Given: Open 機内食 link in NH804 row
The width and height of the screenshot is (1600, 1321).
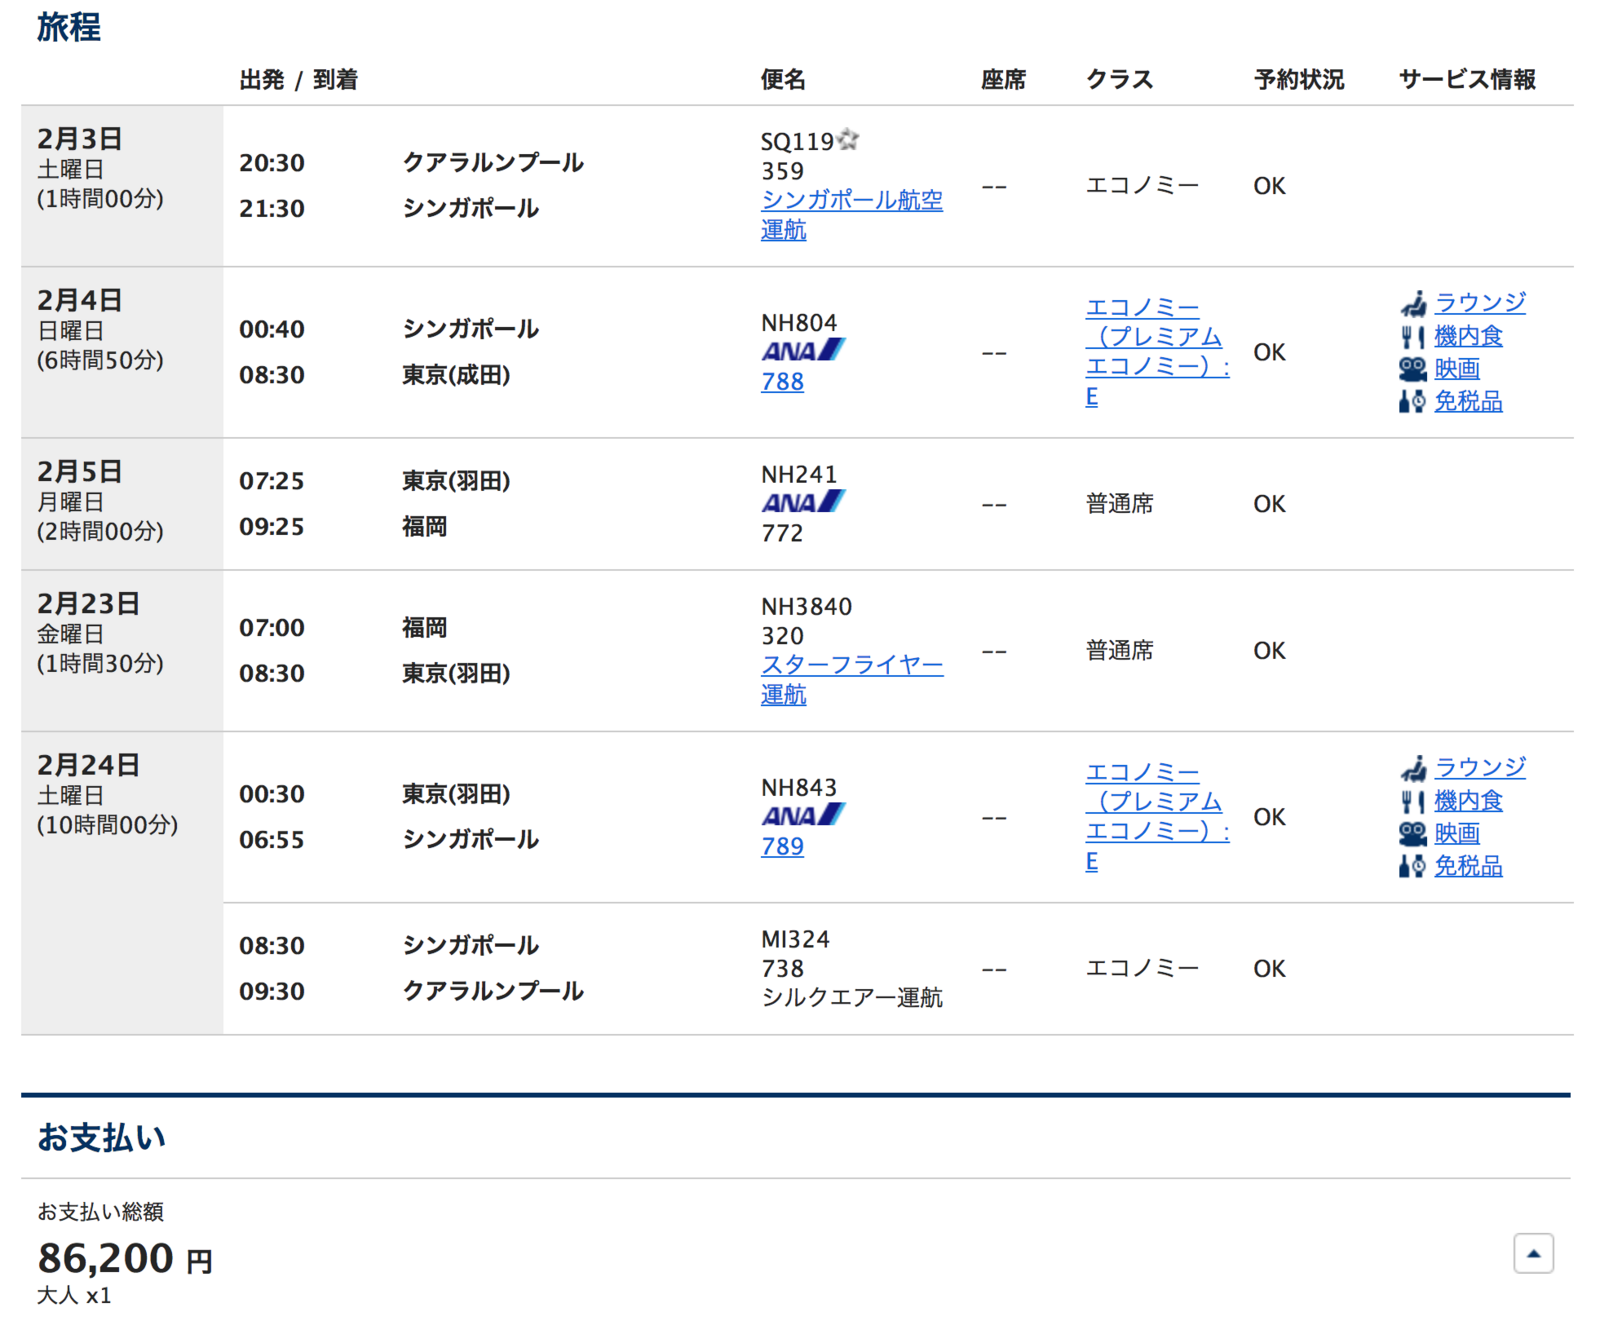Looking at the screenshot, I should (1468, 336).
